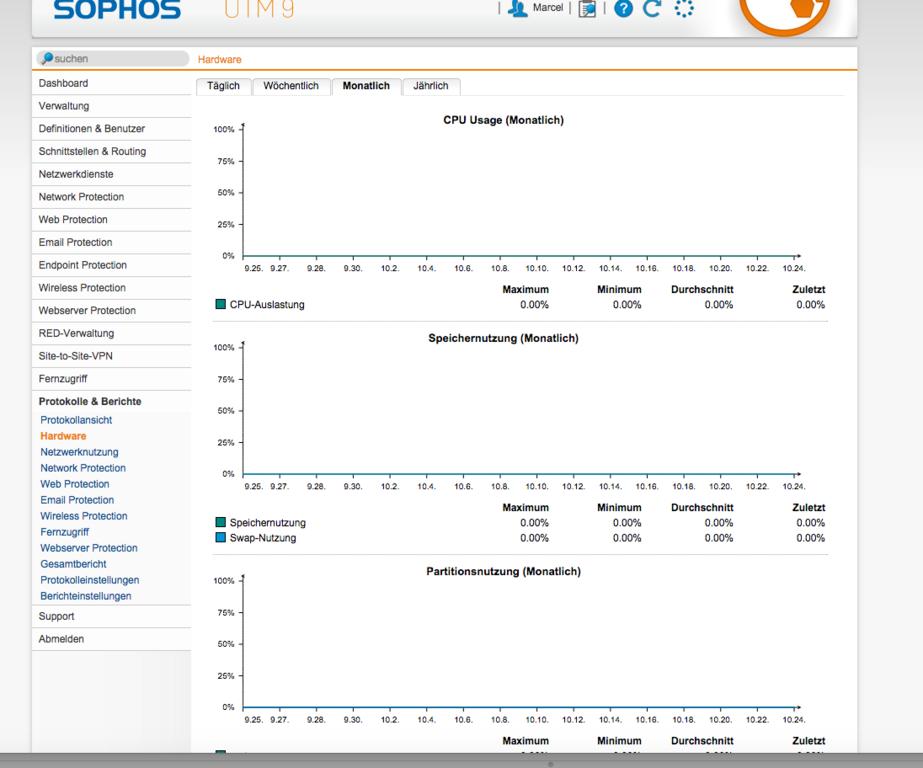Open the Verwaltung menu
Viewport: 923px width, 768px height.
pos(112,106)
